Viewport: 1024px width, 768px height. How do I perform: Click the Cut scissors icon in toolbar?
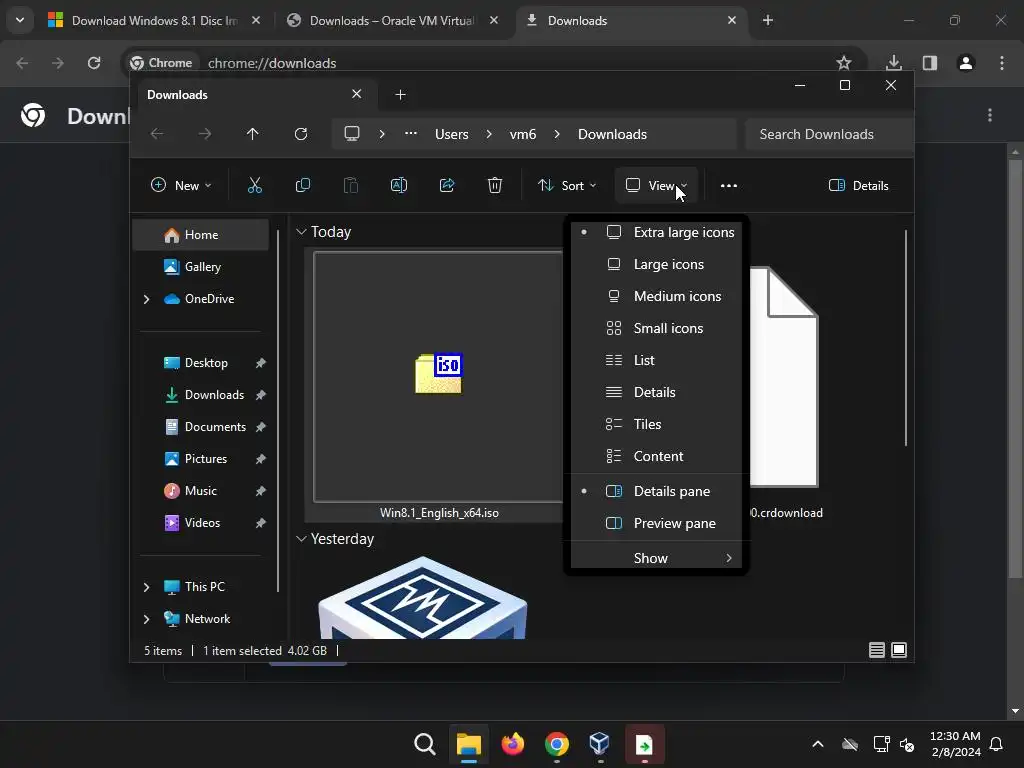coord(255,185)
